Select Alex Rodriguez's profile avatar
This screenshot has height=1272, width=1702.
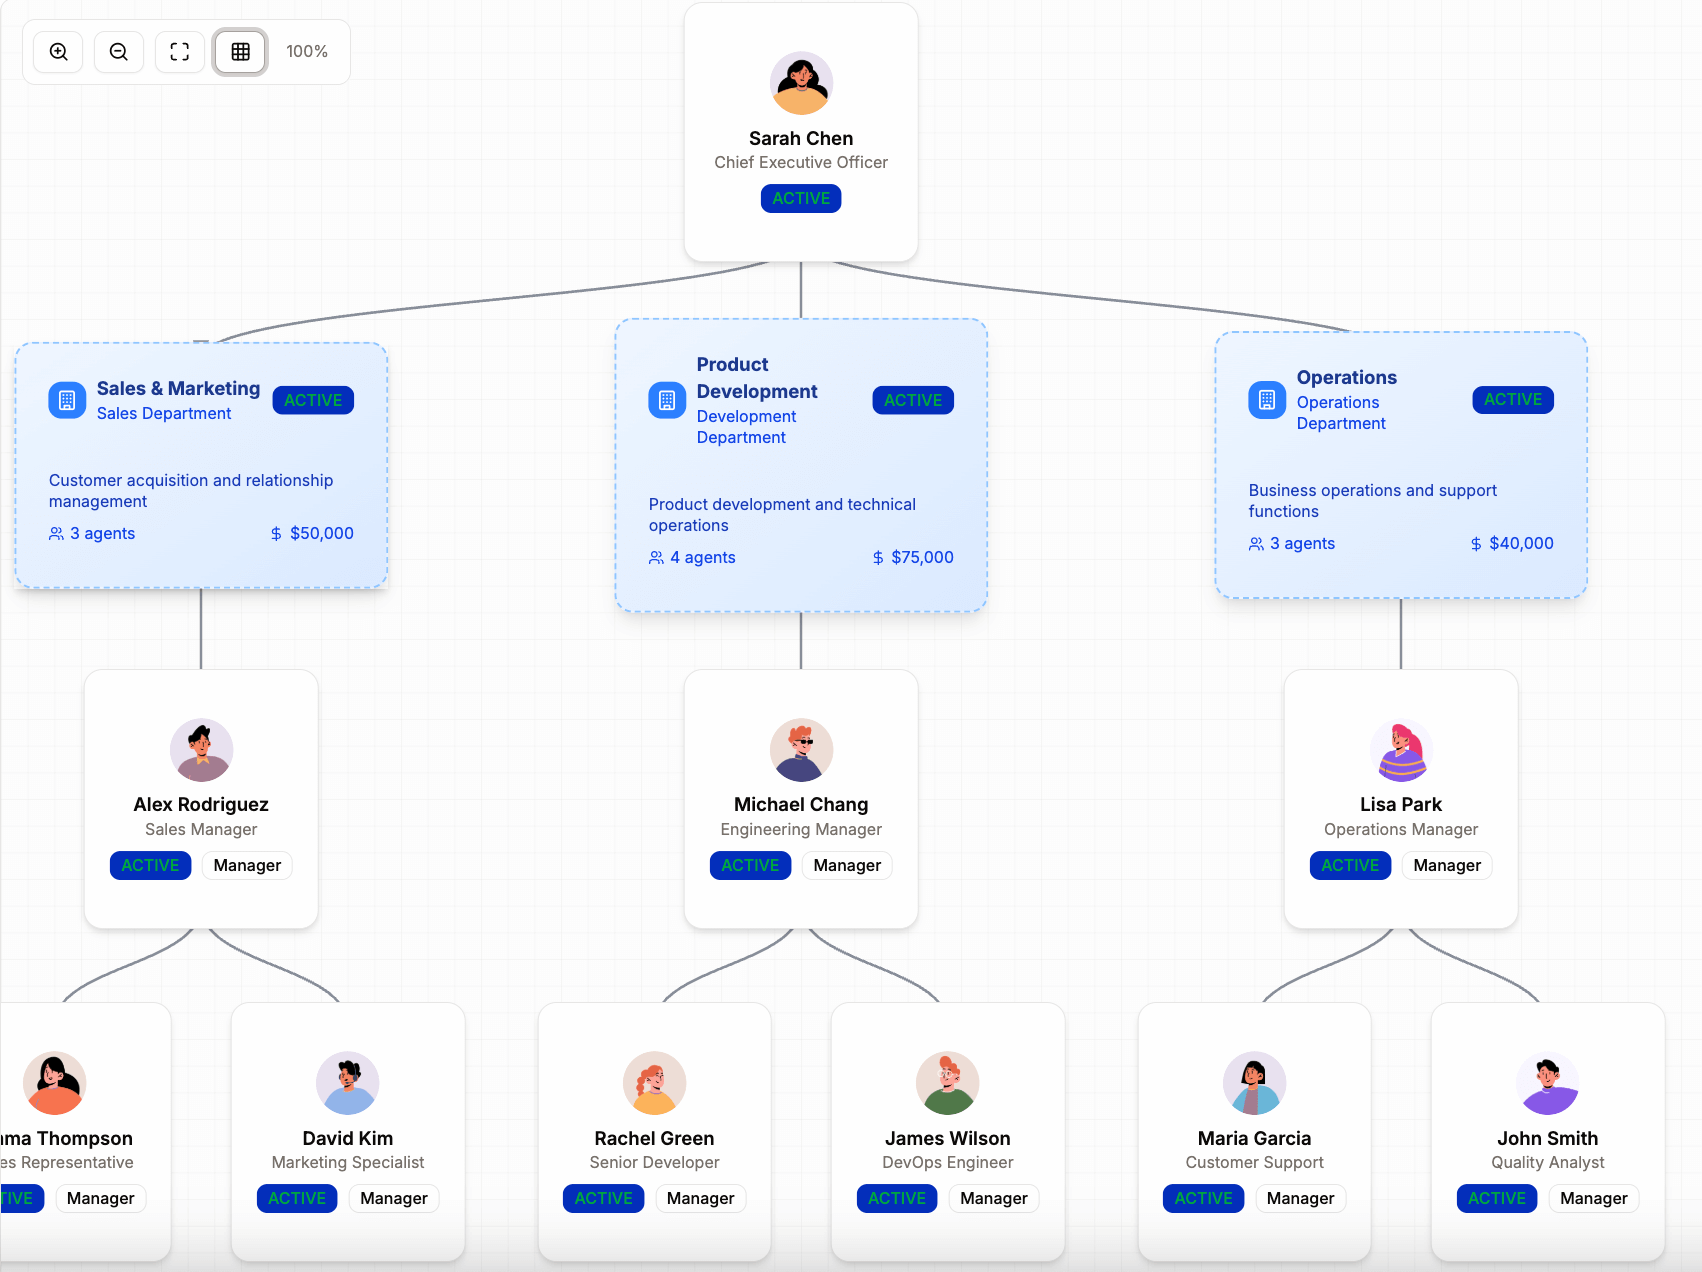tap(201, 749)
